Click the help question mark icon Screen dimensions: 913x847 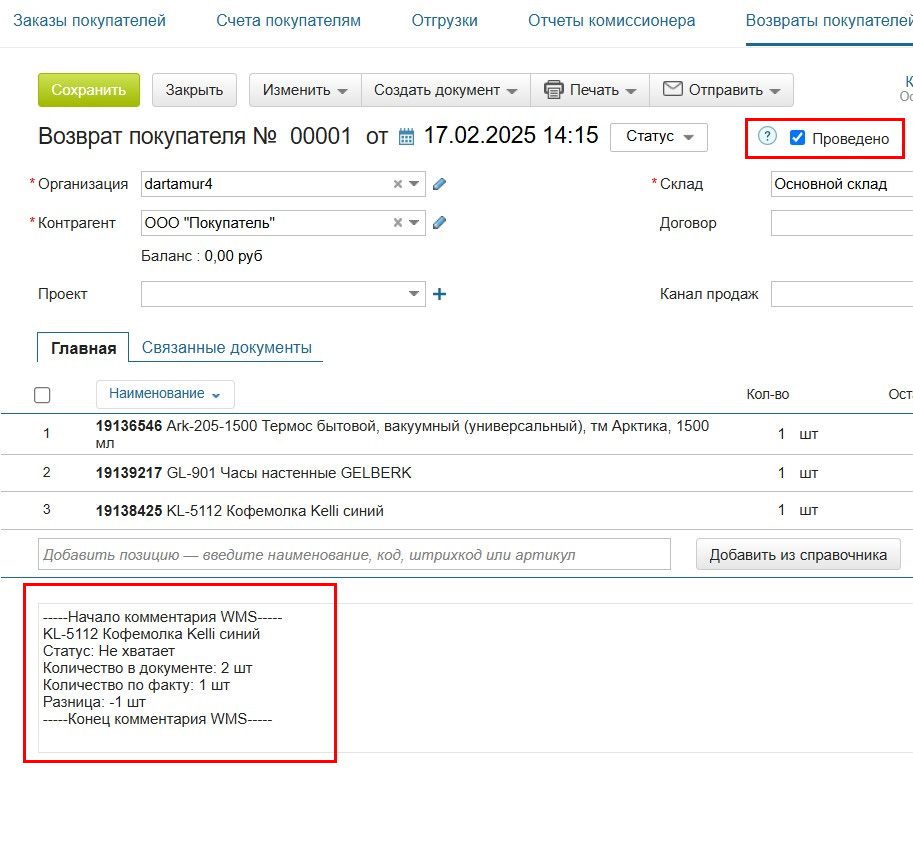[767, 137]
